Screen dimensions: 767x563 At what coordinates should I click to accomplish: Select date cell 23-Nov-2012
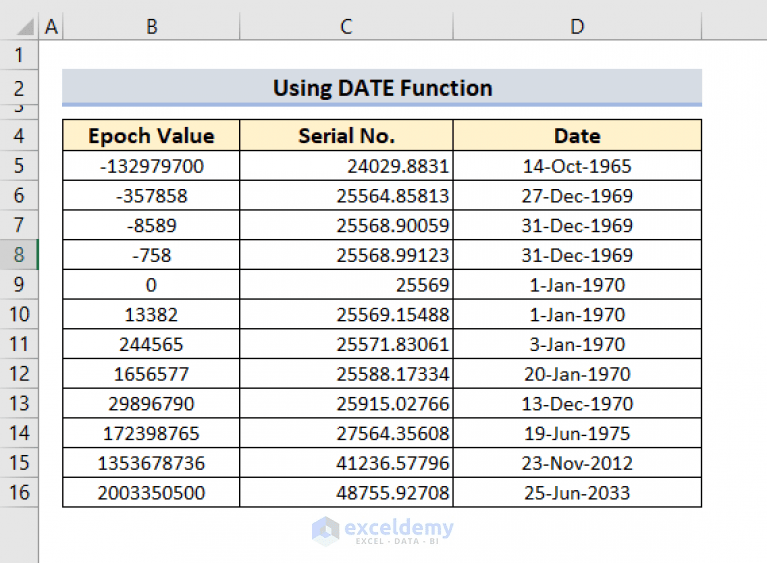point(577,463)
